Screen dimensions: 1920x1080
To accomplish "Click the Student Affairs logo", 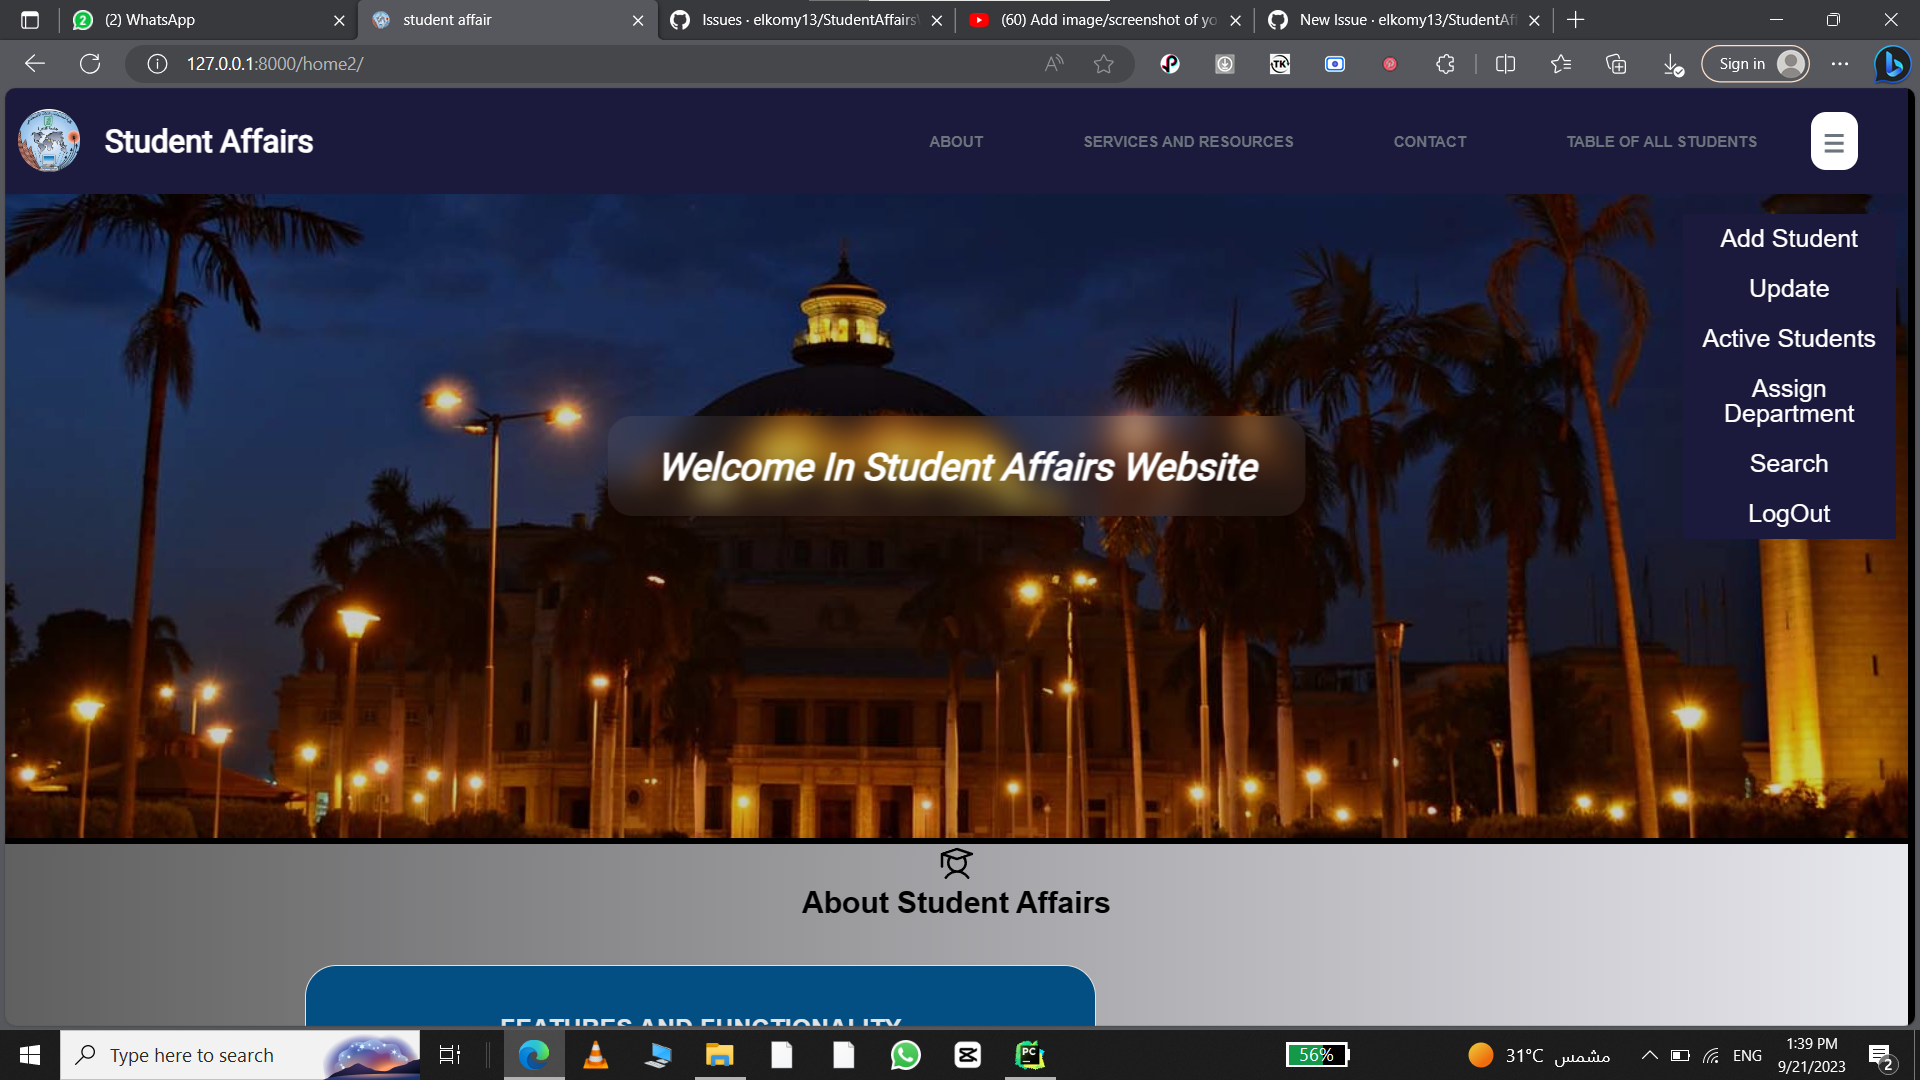I will tap(48, 141).
